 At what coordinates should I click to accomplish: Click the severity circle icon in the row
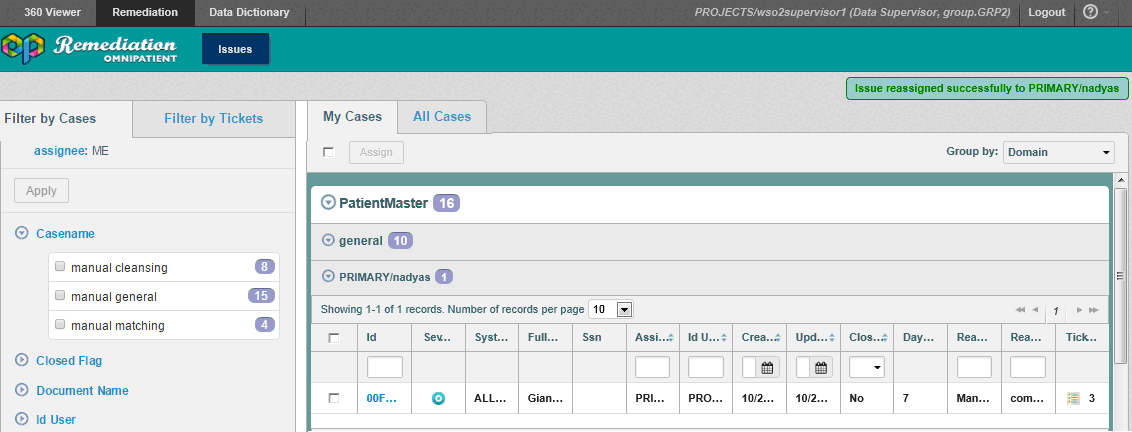pos(438,398)
